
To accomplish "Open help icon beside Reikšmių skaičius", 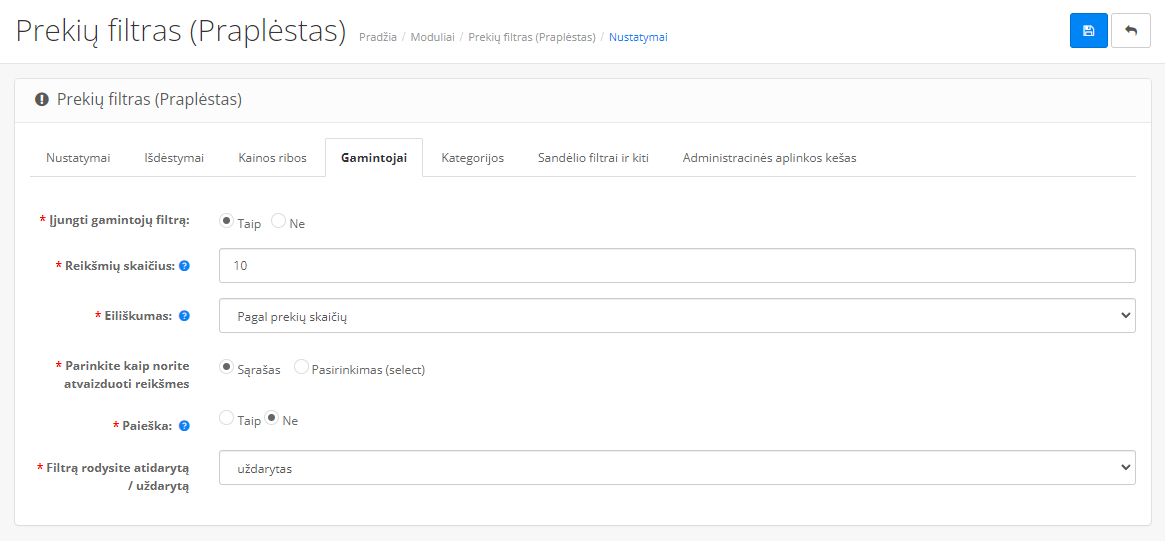I will [184, 265].
